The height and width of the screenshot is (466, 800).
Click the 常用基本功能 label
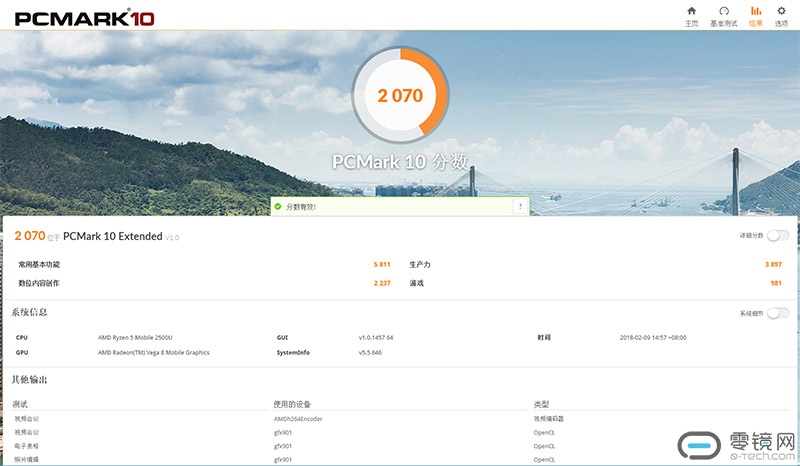pyautogui.click(x=39, y=264)
